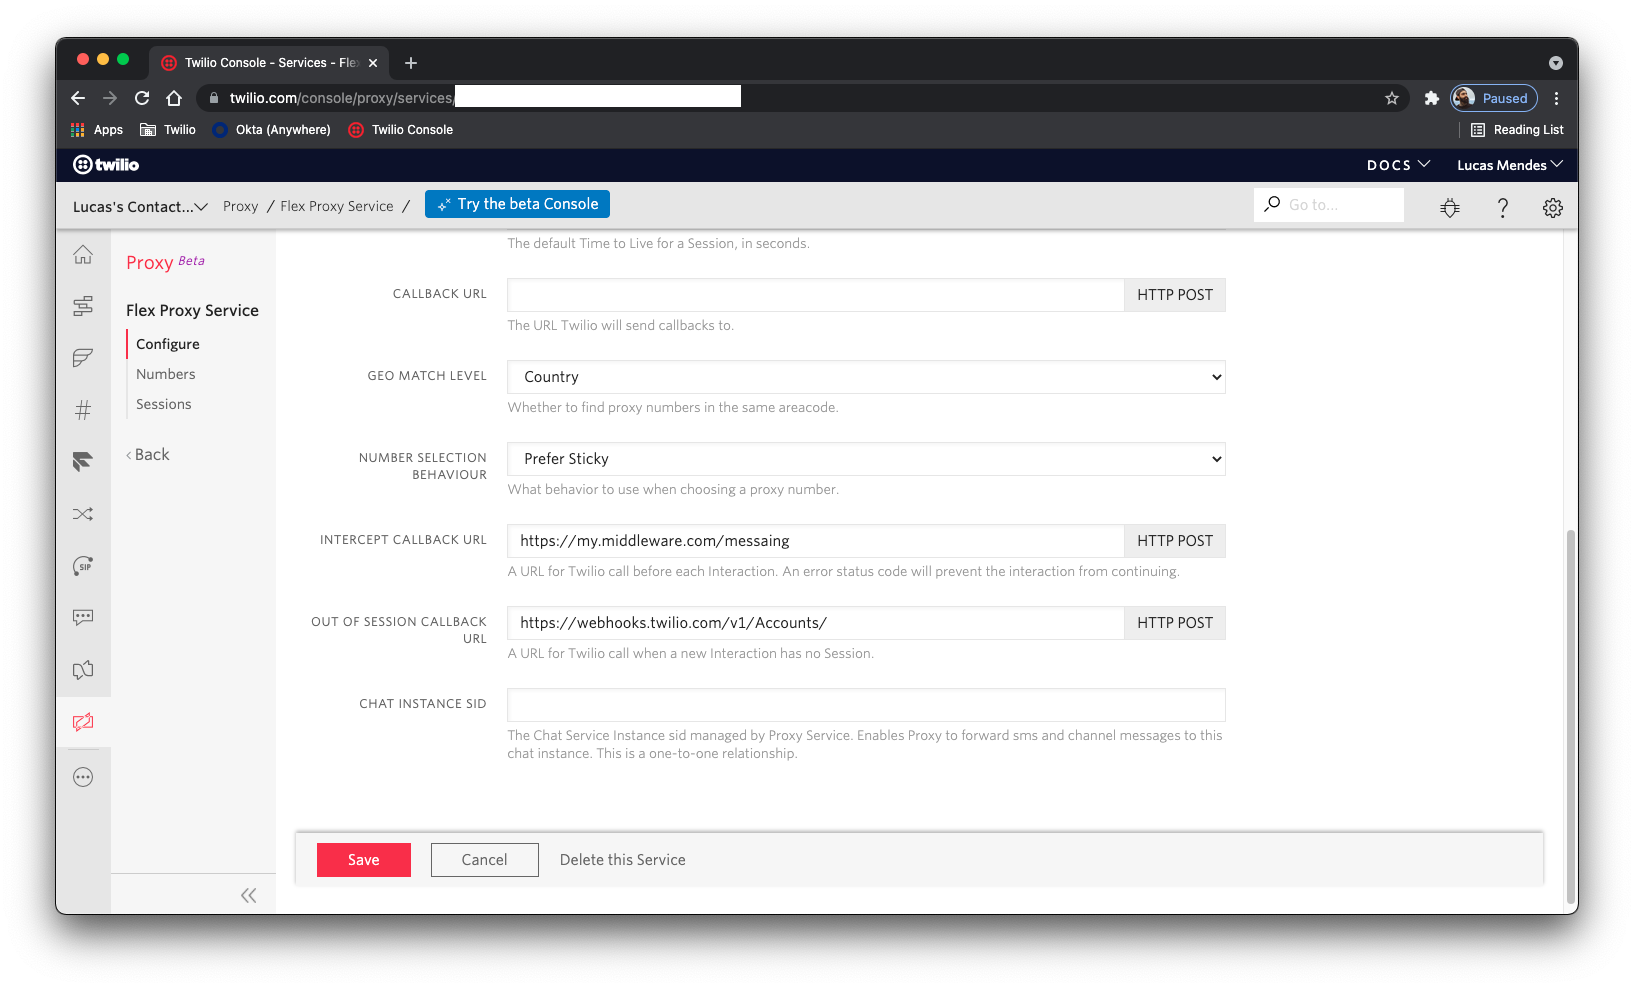
Task: Click the Out of Session Callback URL field
Action: coord(815,623)
